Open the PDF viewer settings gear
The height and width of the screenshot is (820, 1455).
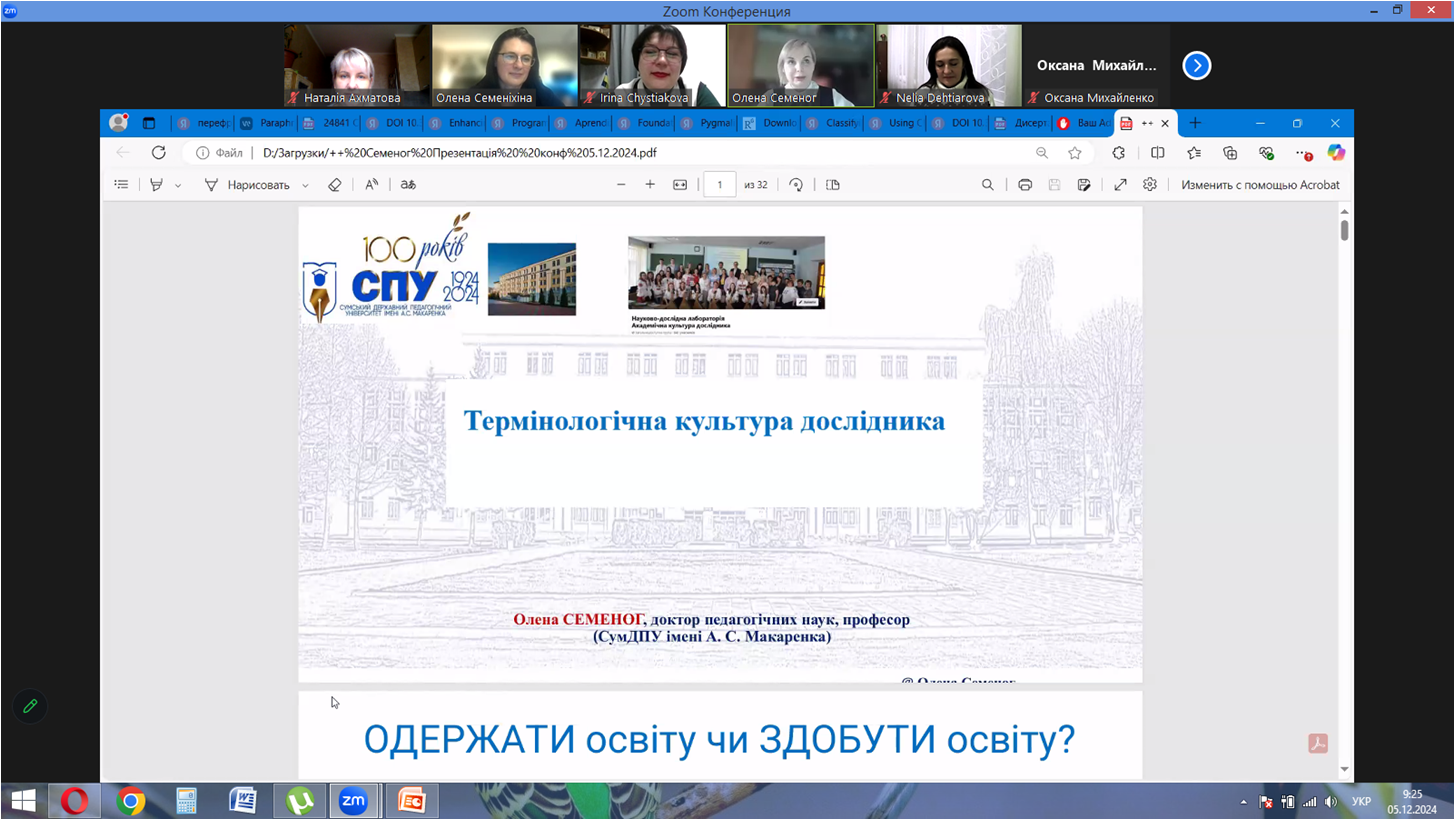1150,185
